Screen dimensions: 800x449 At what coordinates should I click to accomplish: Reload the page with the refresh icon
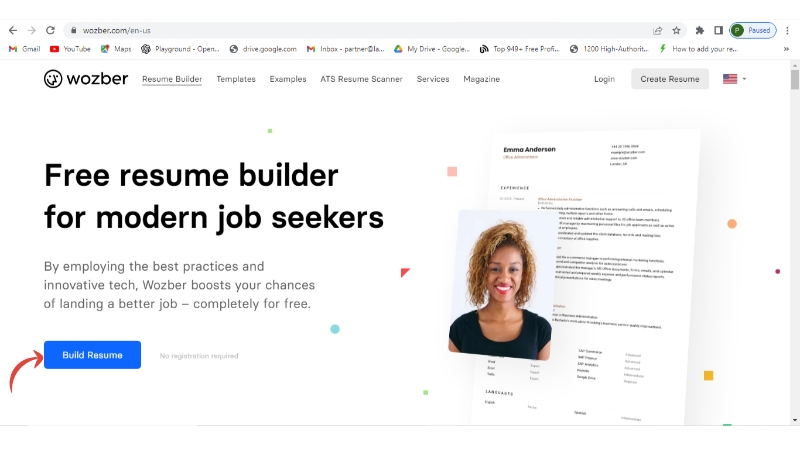[50, 31]
